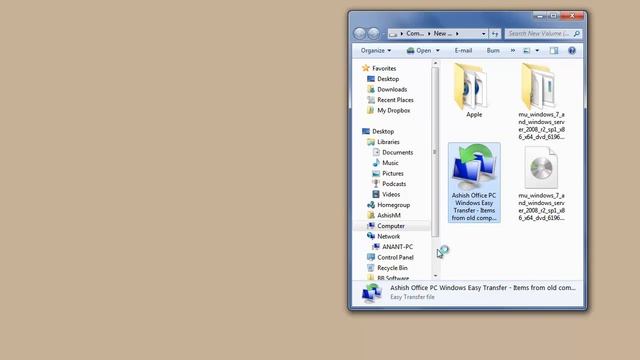
Task: Click the Easy Transfer icon in details pane
Action: pyautogui.click(x=372, y=293)
